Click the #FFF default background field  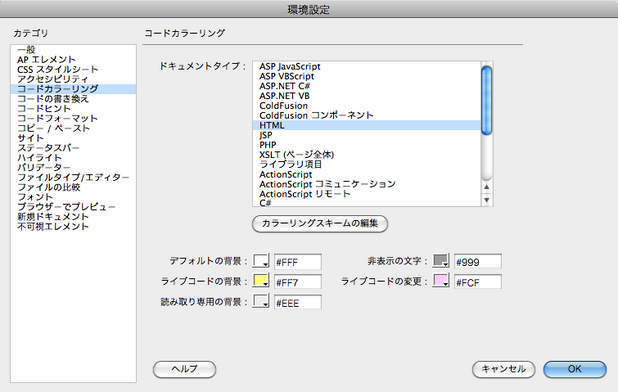click(x=298, y=262)
